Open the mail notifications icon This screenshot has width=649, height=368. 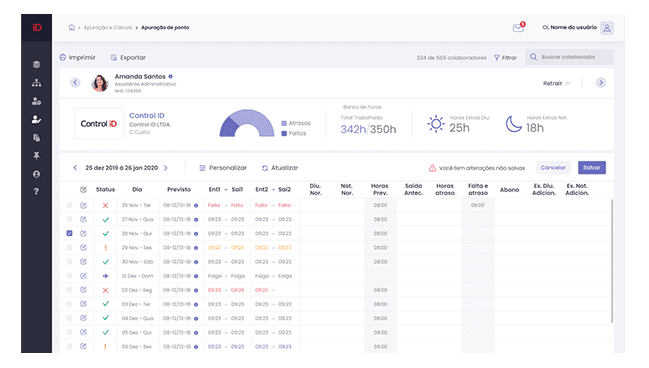(518, 27)
